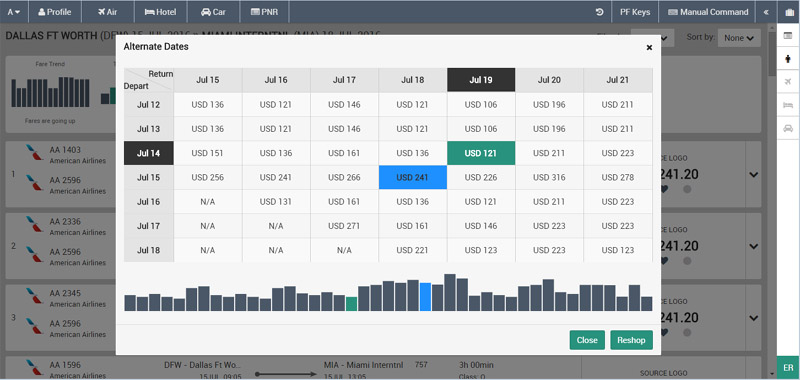Select the blue USD 241 fare cell
The image size is (800, 380).
[x=412, y=178]
